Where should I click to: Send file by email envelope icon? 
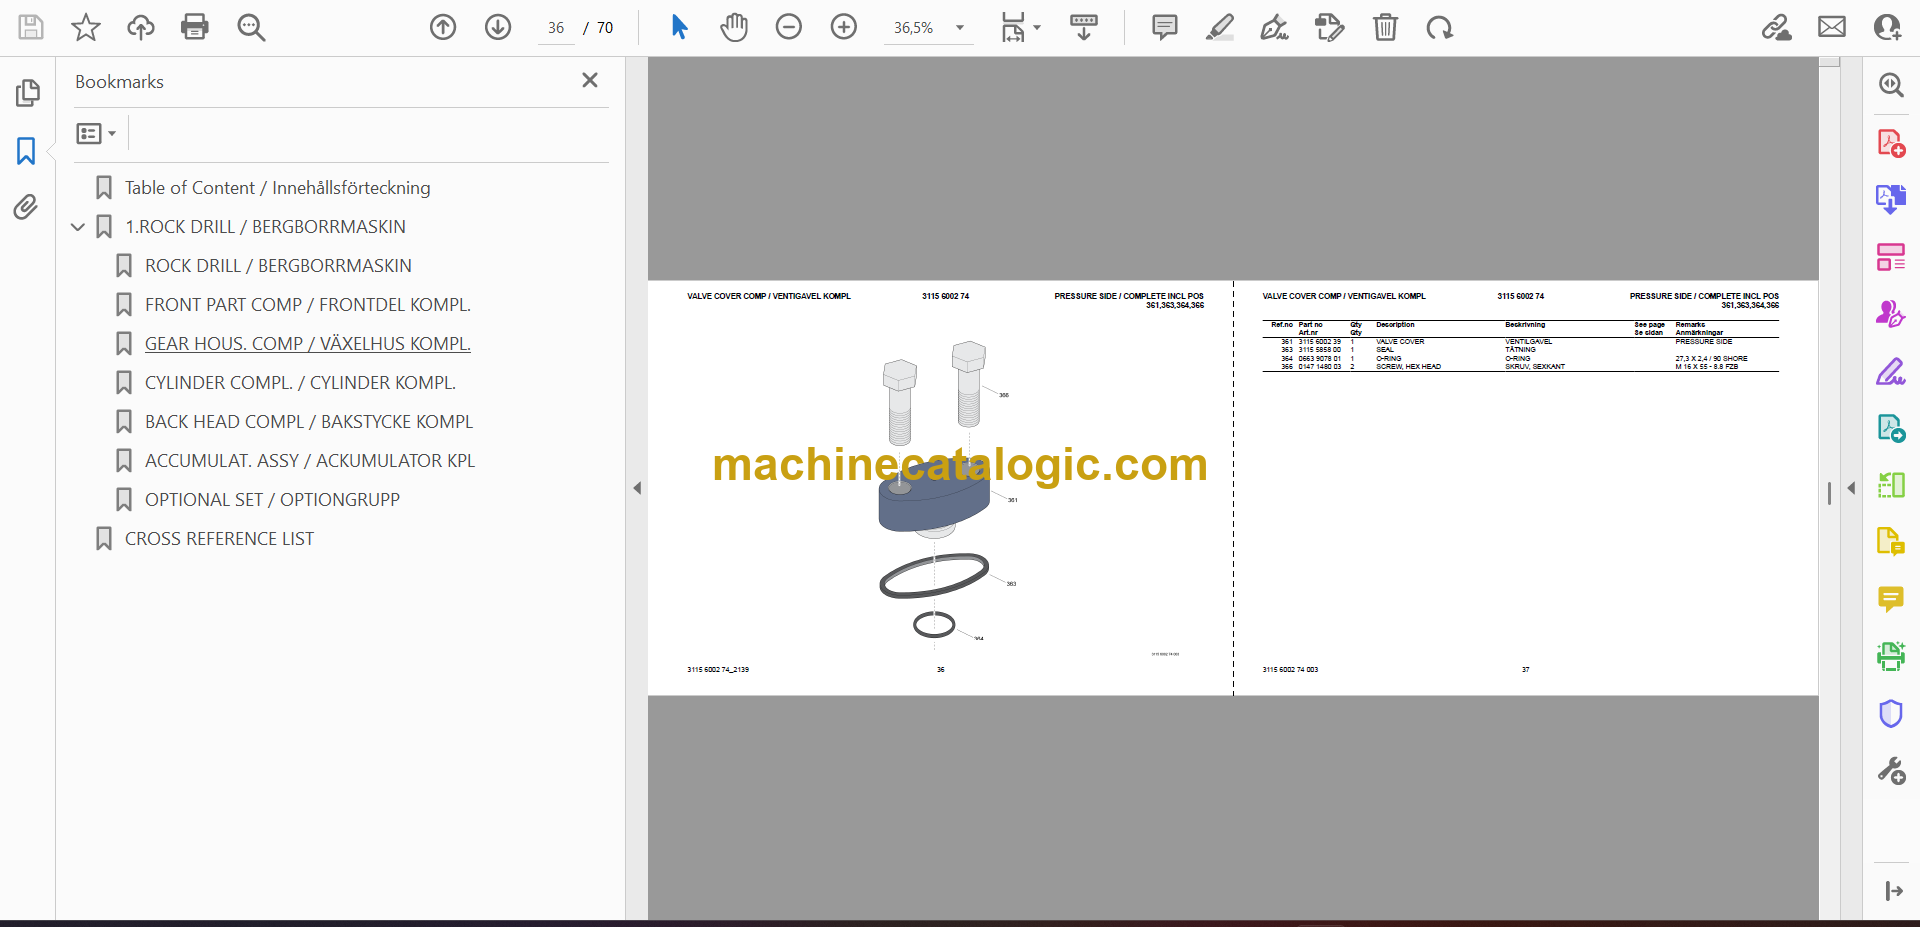click(x=1832, y=27)
